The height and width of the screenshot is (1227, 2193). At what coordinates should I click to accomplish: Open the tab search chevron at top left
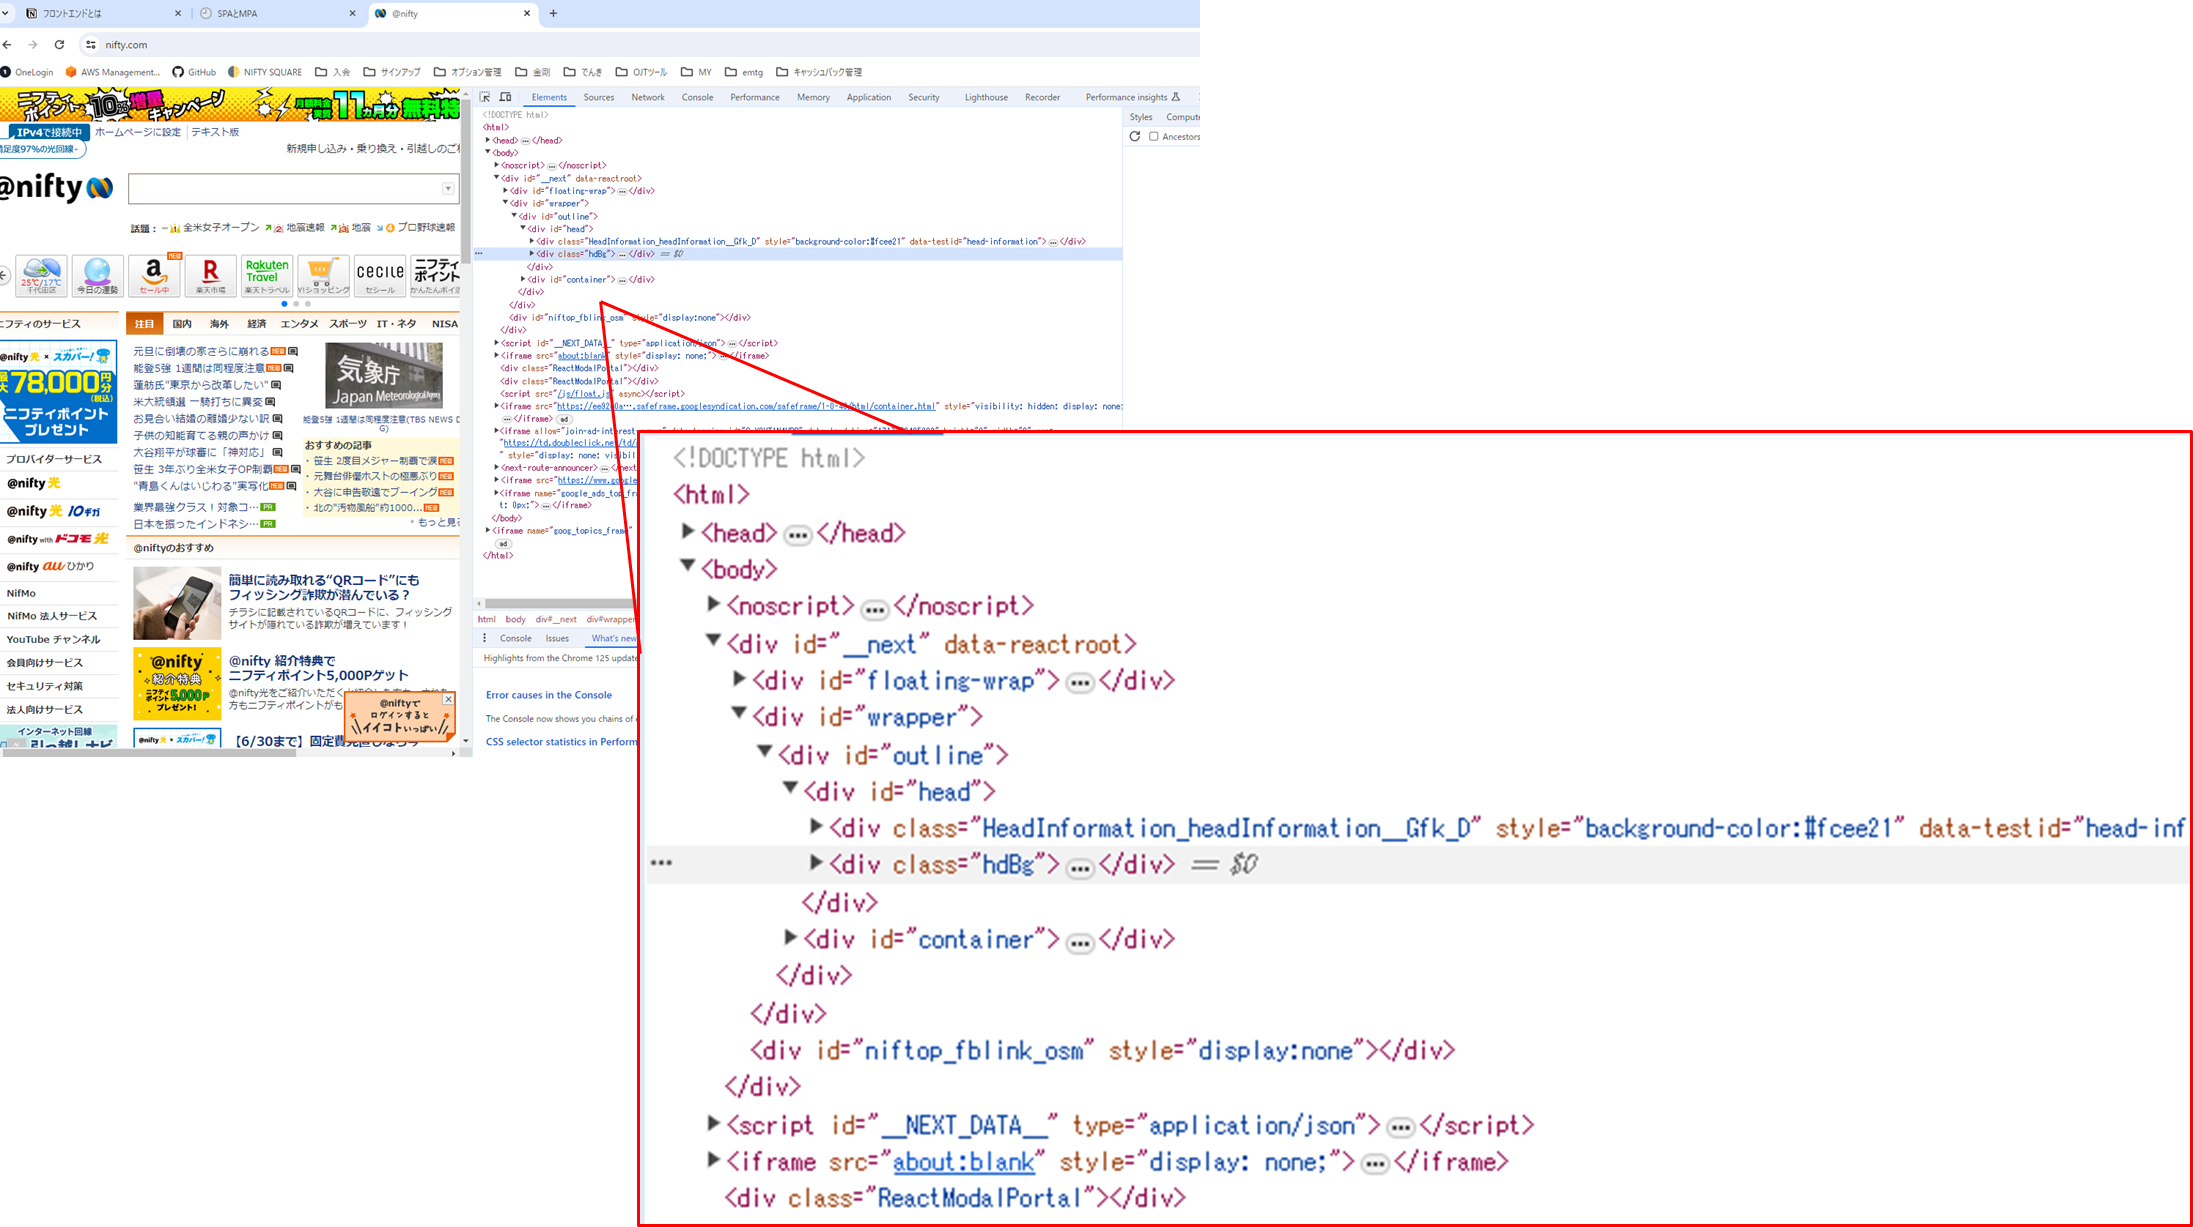(x=6, y=14)
